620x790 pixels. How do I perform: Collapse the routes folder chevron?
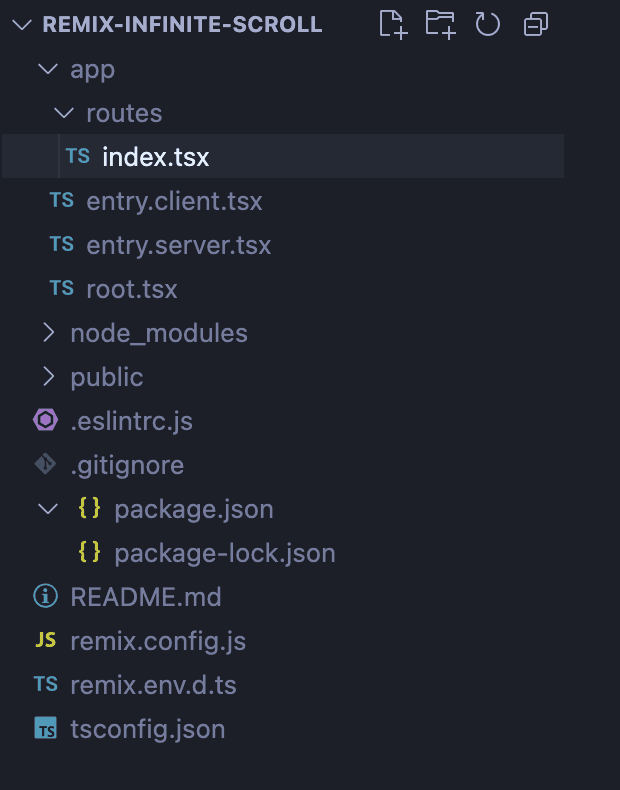point(63,113)
